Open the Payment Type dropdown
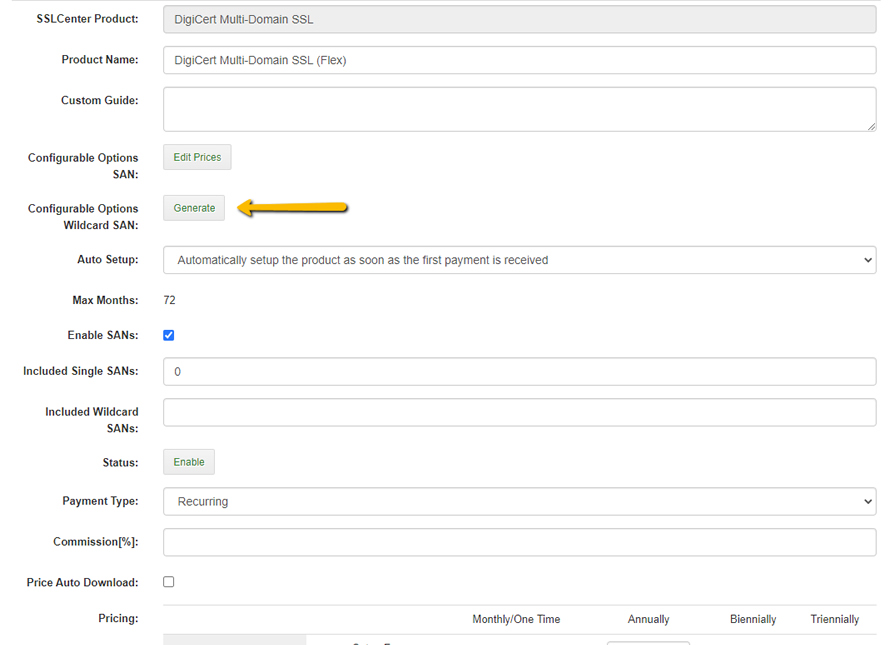Screen dimensions: 890x645 519,501
